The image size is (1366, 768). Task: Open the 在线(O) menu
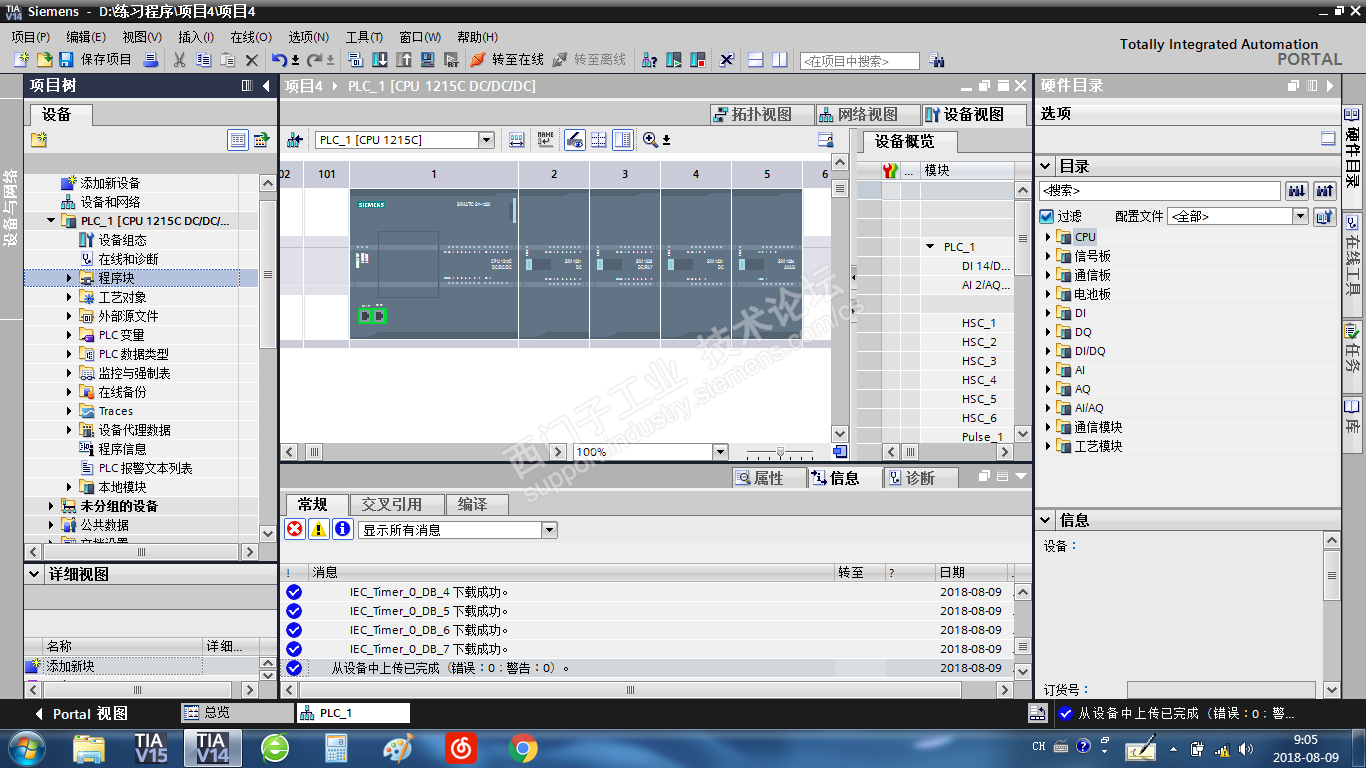point(251,37)
